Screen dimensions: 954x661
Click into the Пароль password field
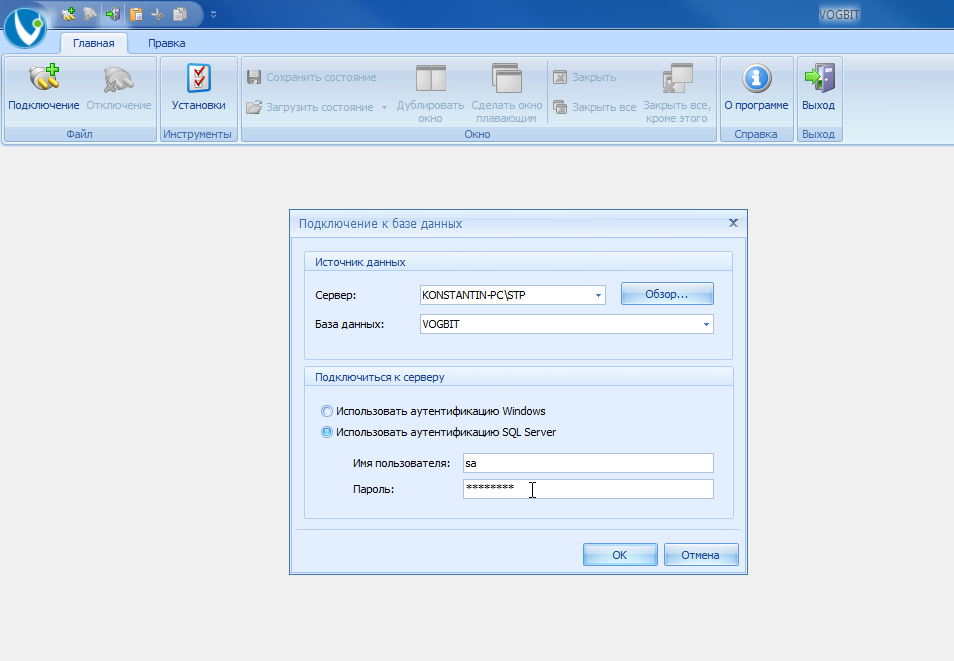(588, 489)
